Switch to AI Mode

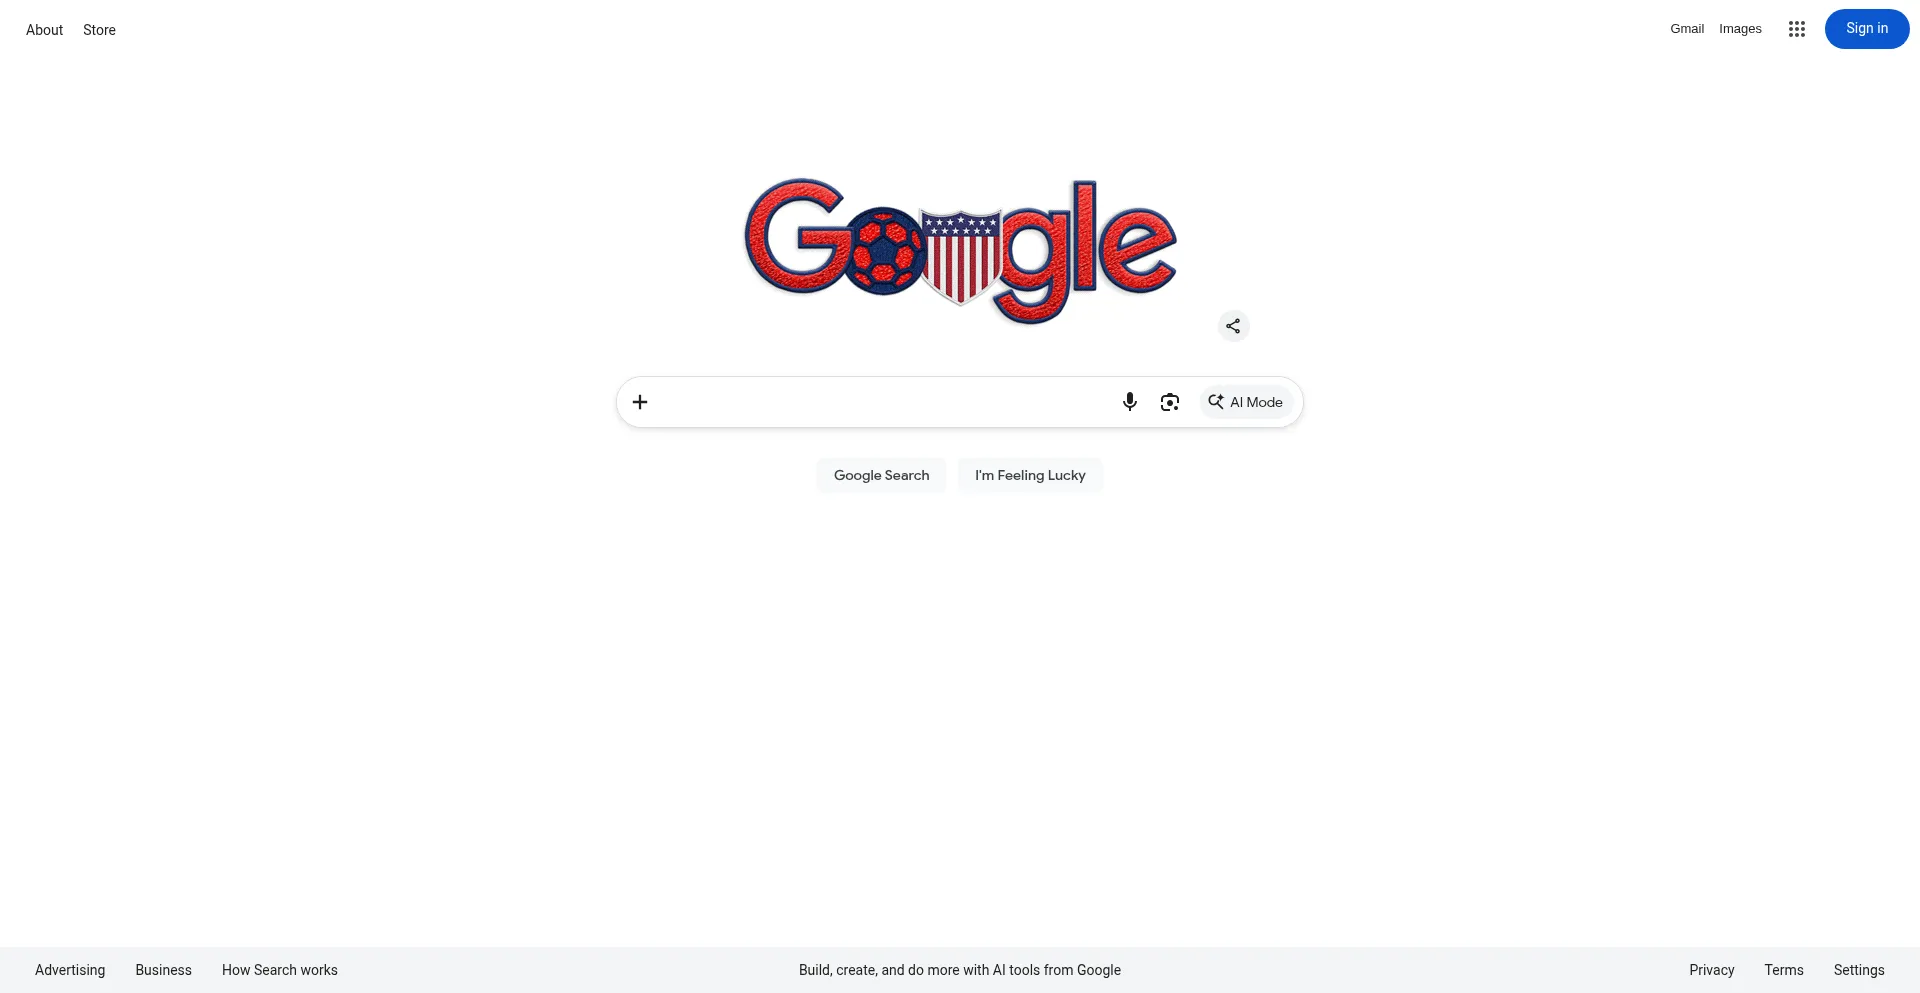1246,402
